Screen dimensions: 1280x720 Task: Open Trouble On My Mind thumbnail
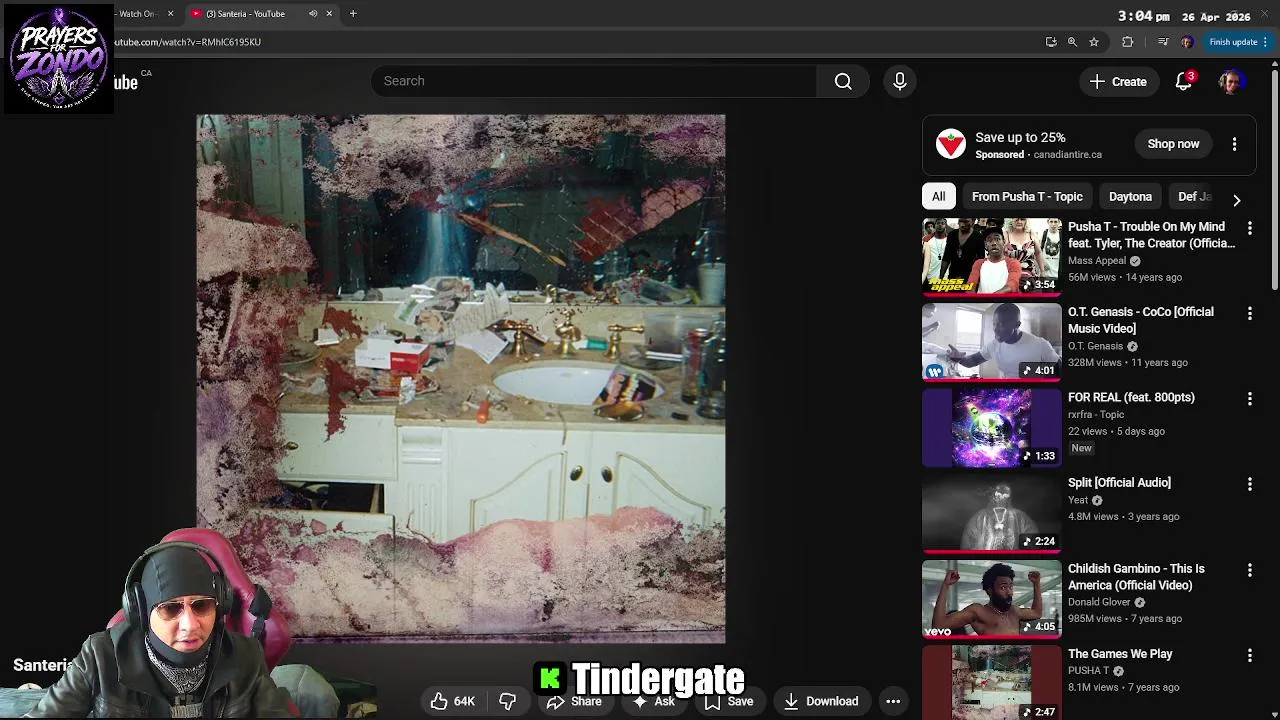pos(991,257)
